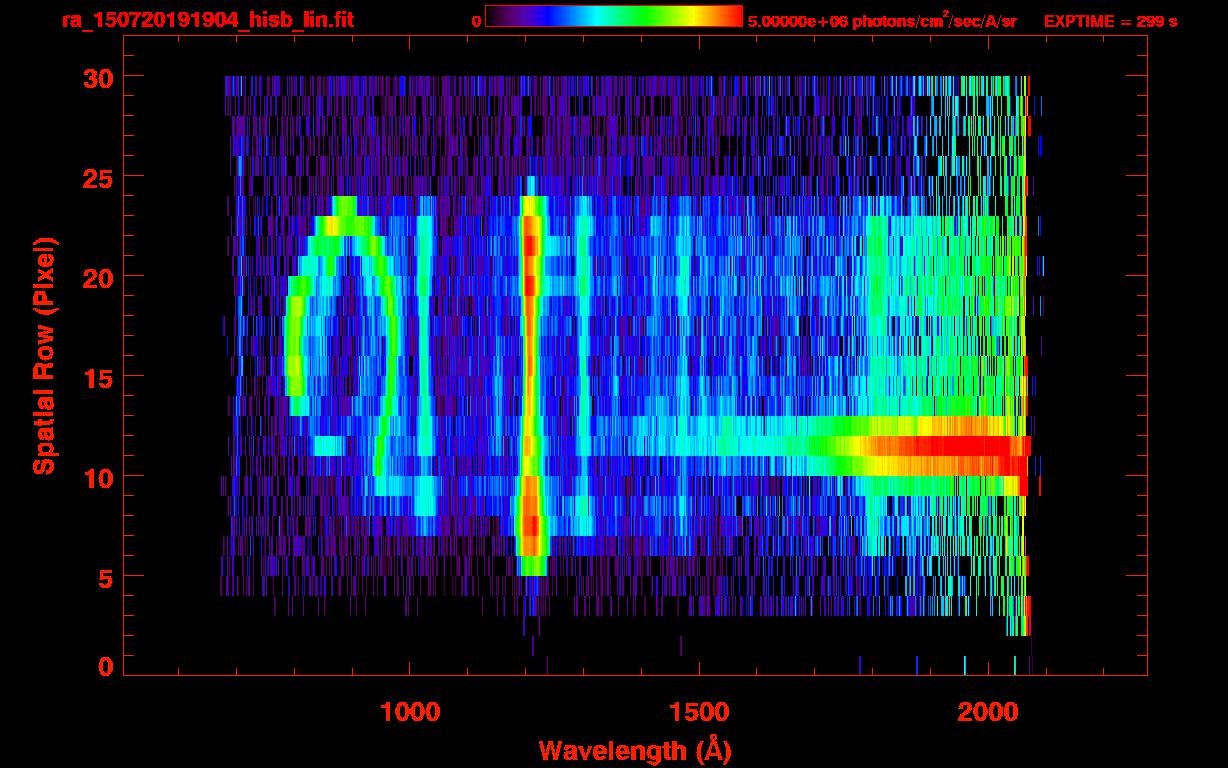This screenshot has width=1228, height=768.
Task: Click the colorbar minimum value 0
Action: point(476,21)
